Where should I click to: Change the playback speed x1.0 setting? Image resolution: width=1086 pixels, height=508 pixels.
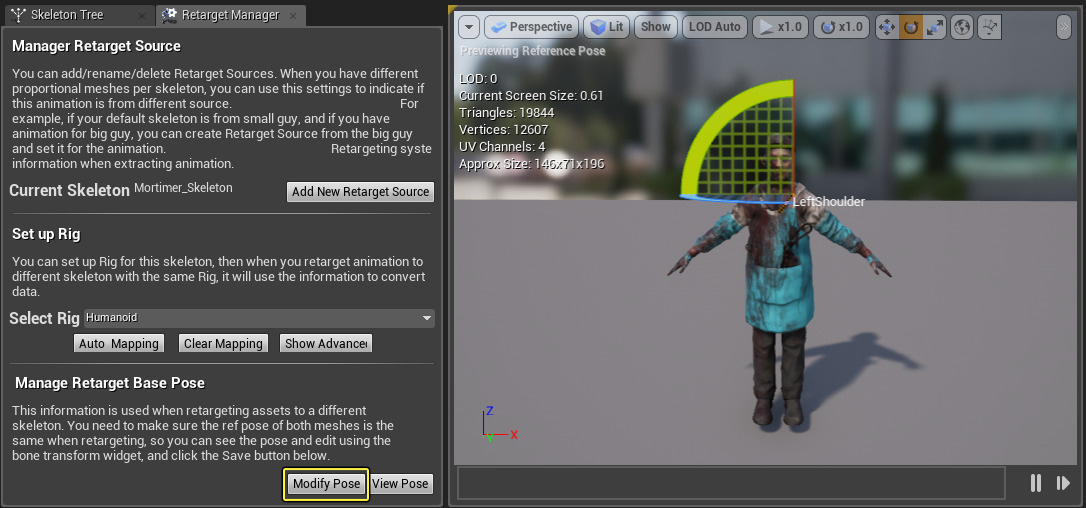coord(780,27)
